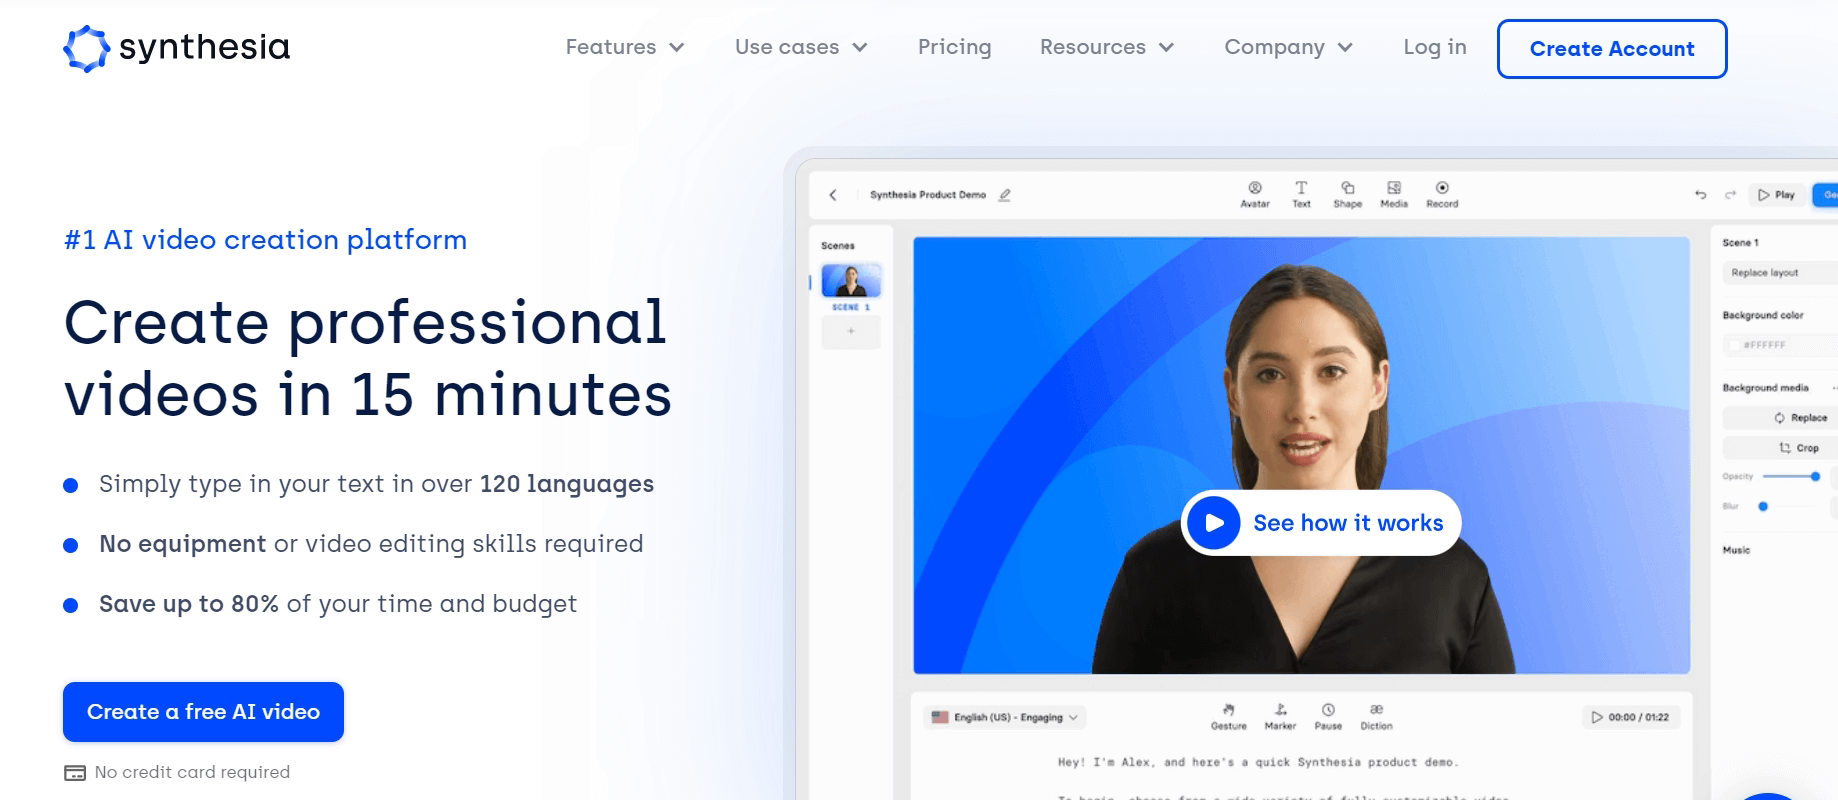The width and height of the screenshot is (1838, 800).
Task: Click the Marker icon above the script
Action: [1280, 716]
